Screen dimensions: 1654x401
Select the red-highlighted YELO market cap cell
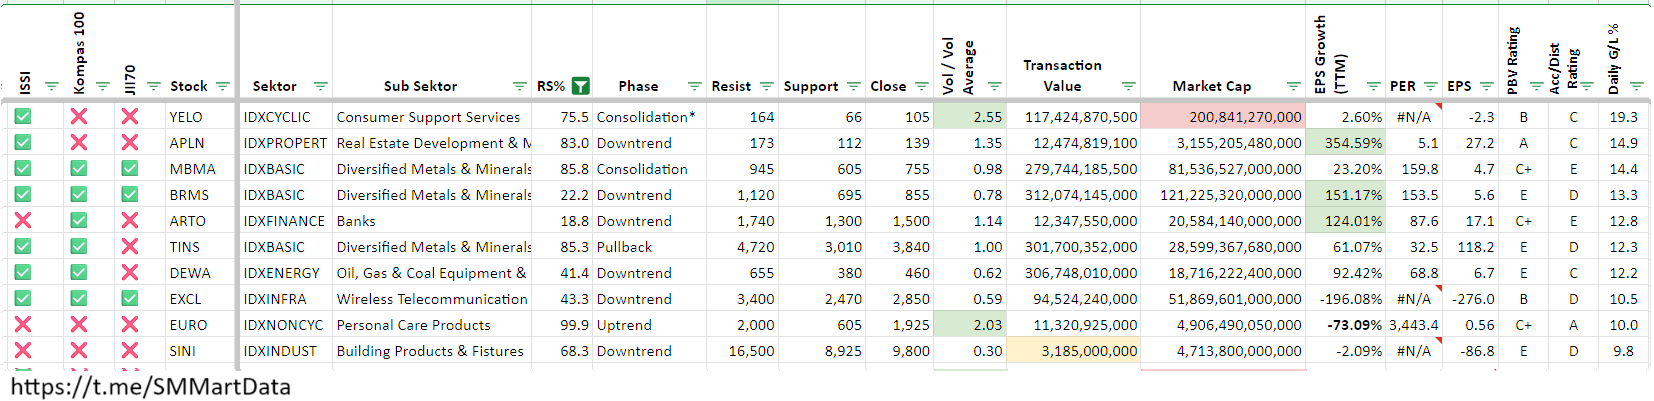[1222, 117]
